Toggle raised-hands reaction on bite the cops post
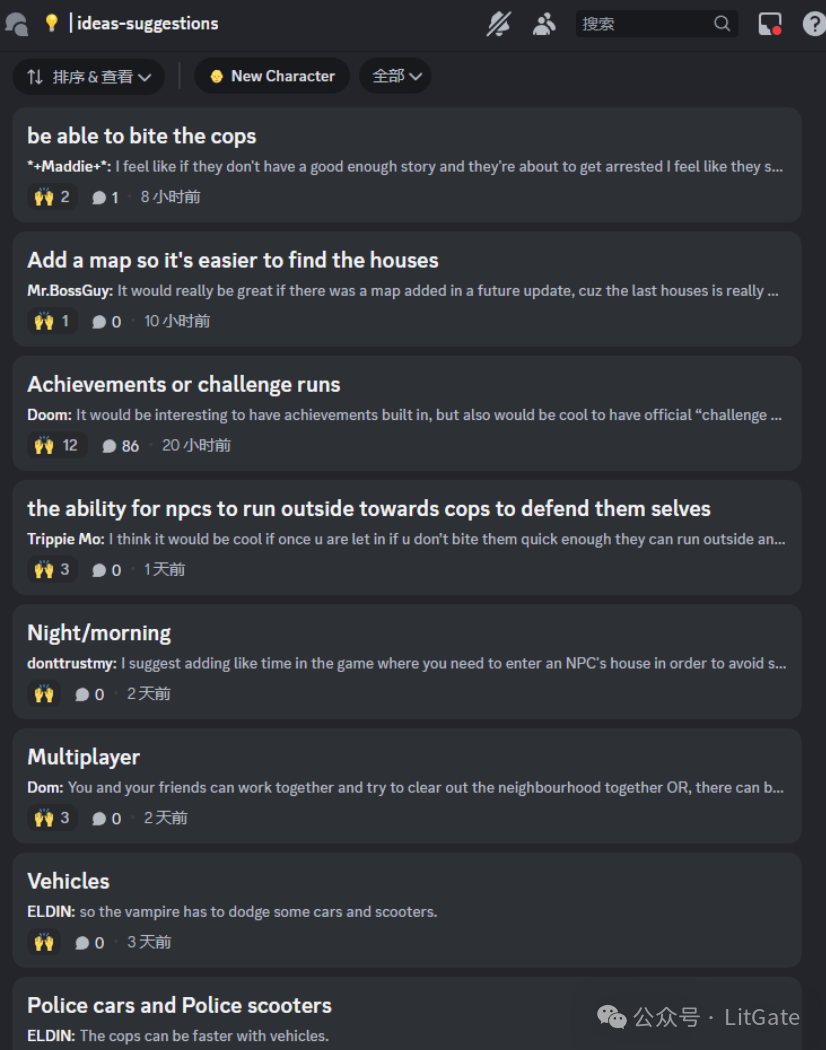This screenshot has height=1050, width=826. point(52,197)
